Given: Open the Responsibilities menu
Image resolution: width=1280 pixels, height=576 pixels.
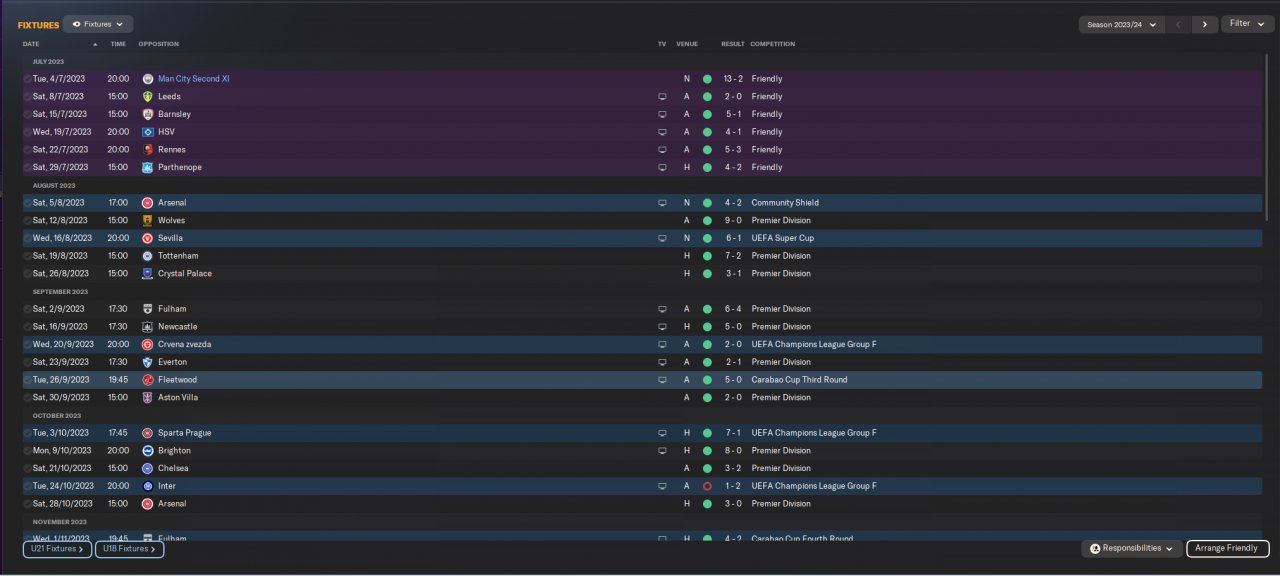Looking at the screenshot, I should [1131, 548].
